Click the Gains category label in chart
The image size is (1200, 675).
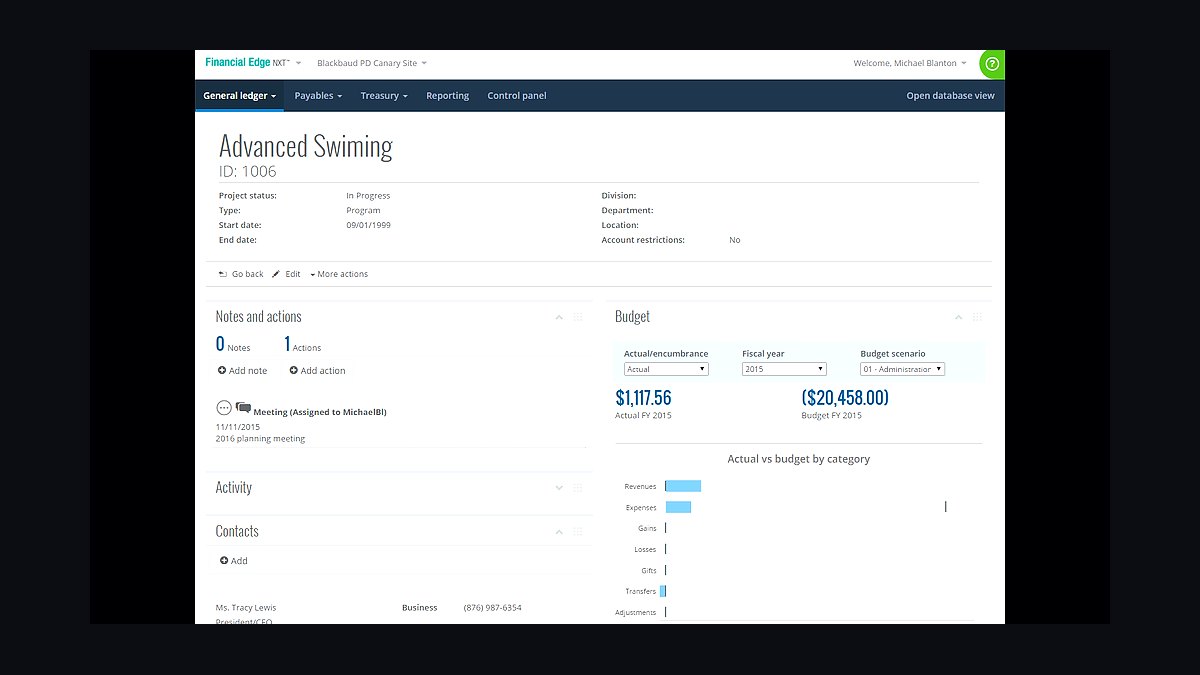648,528
